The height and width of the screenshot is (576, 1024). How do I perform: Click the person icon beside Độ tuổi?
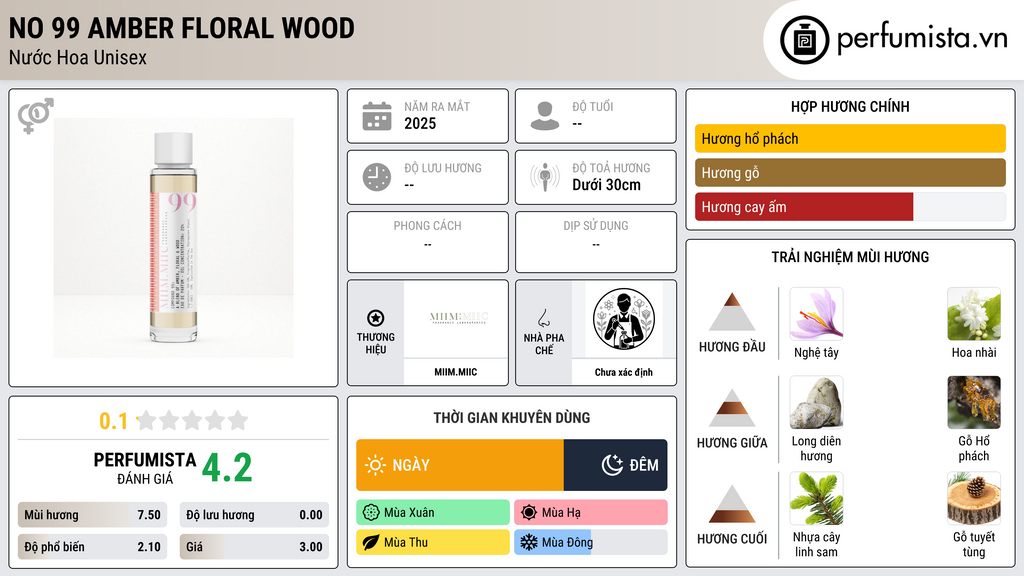(545, 116)
